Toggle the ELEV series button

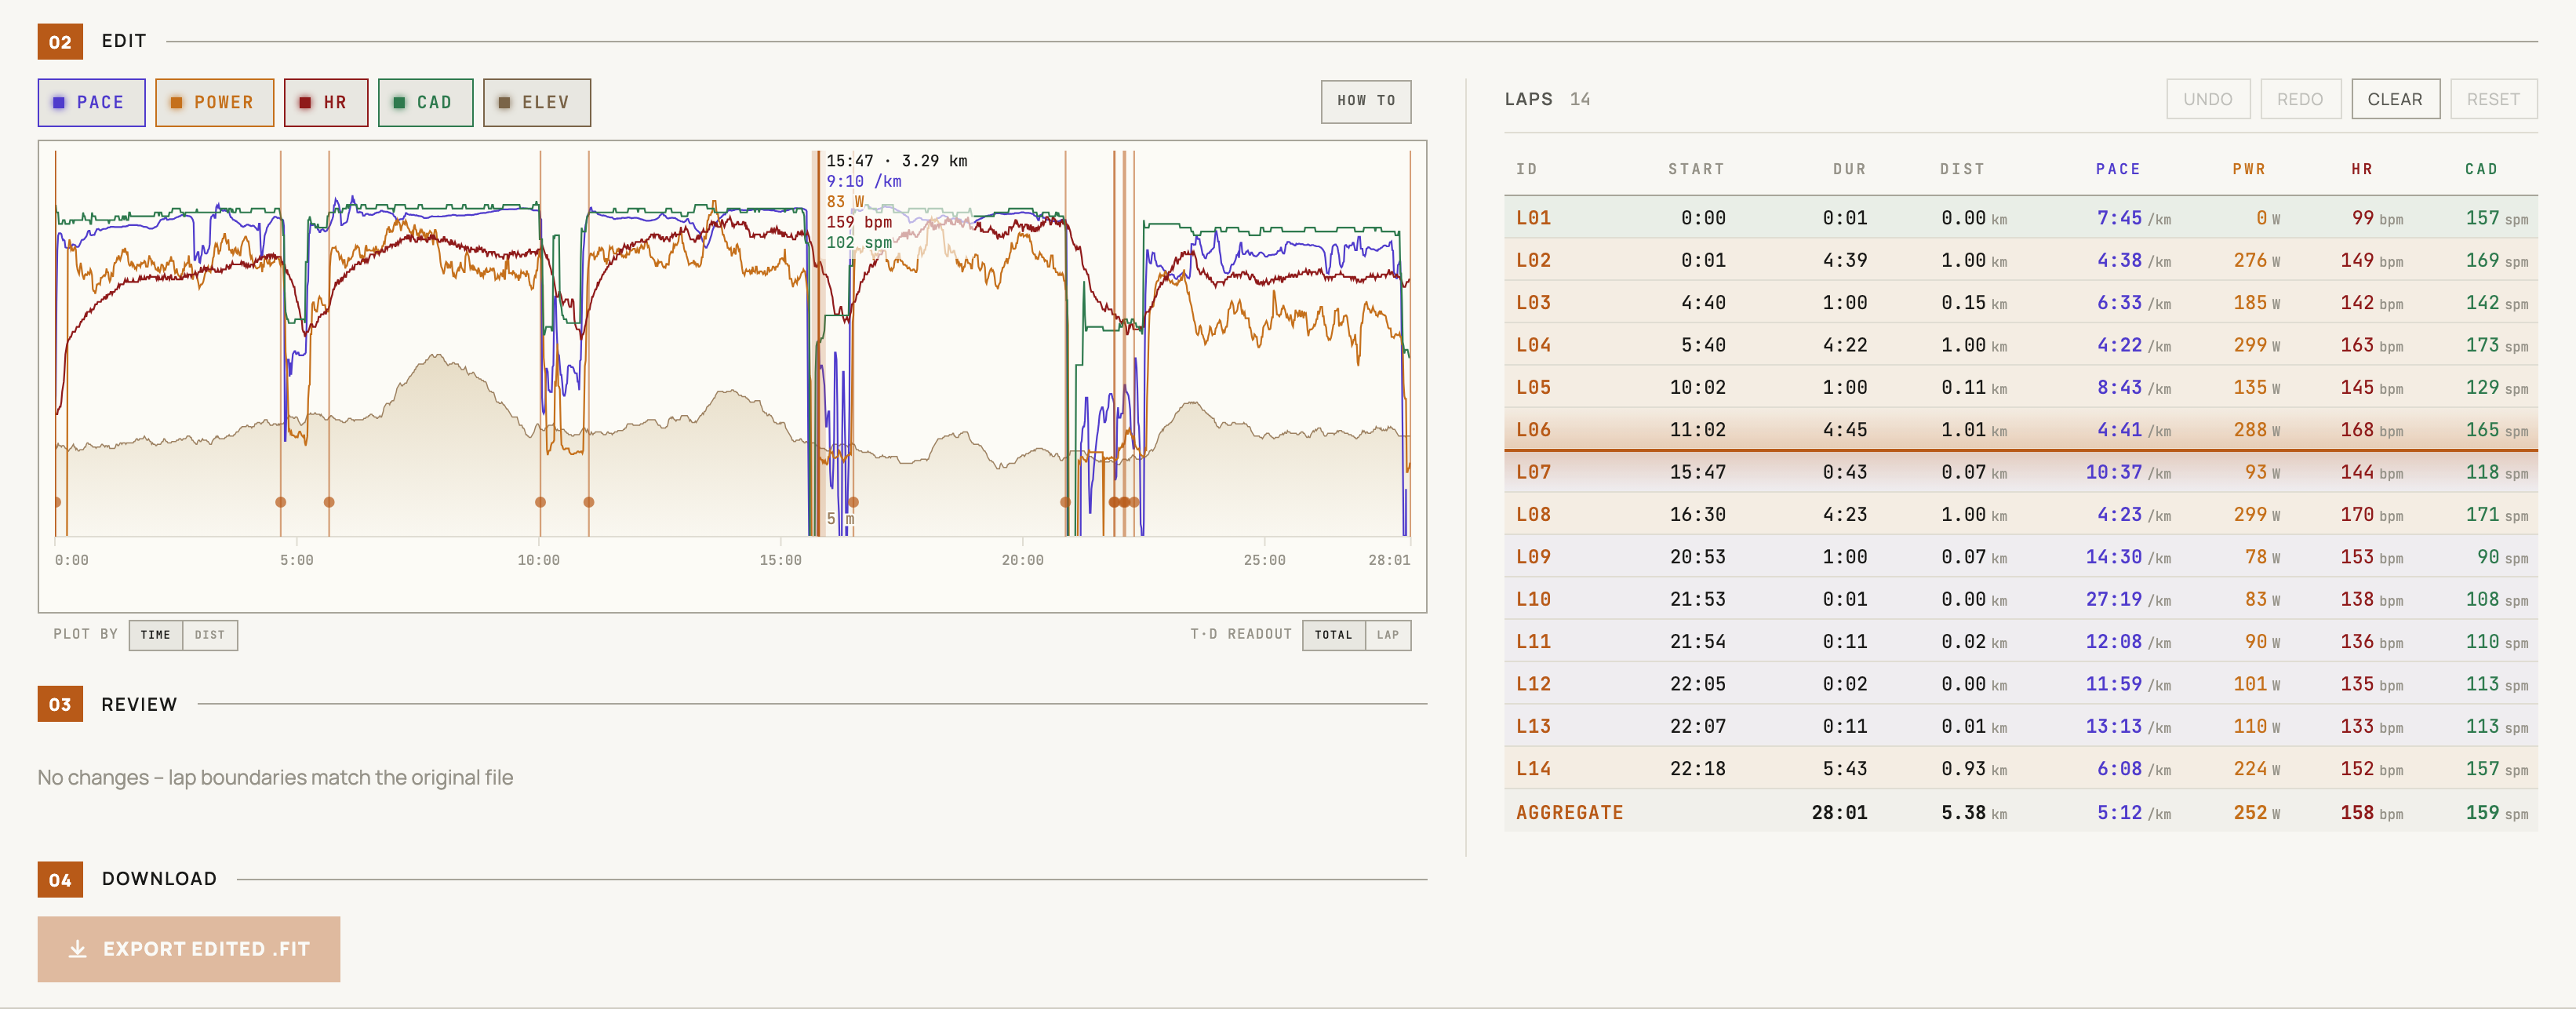(x=536, y=102)
